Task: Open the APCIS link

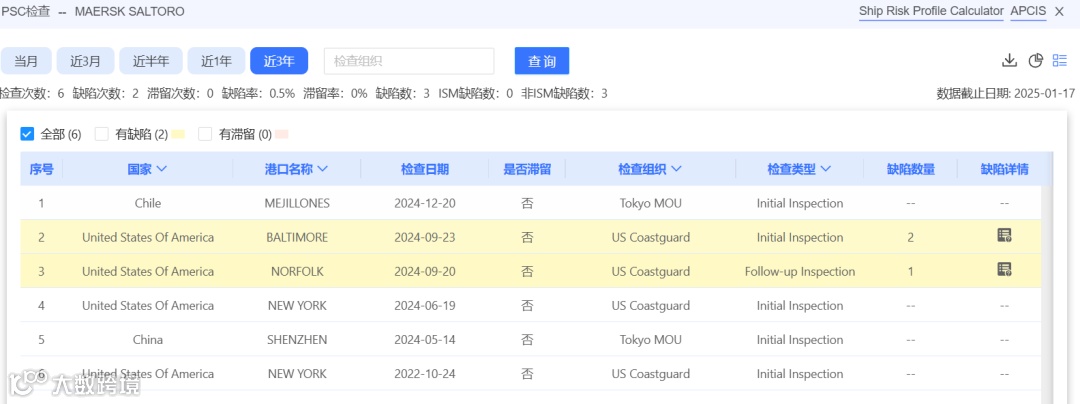Action: 1028,11
